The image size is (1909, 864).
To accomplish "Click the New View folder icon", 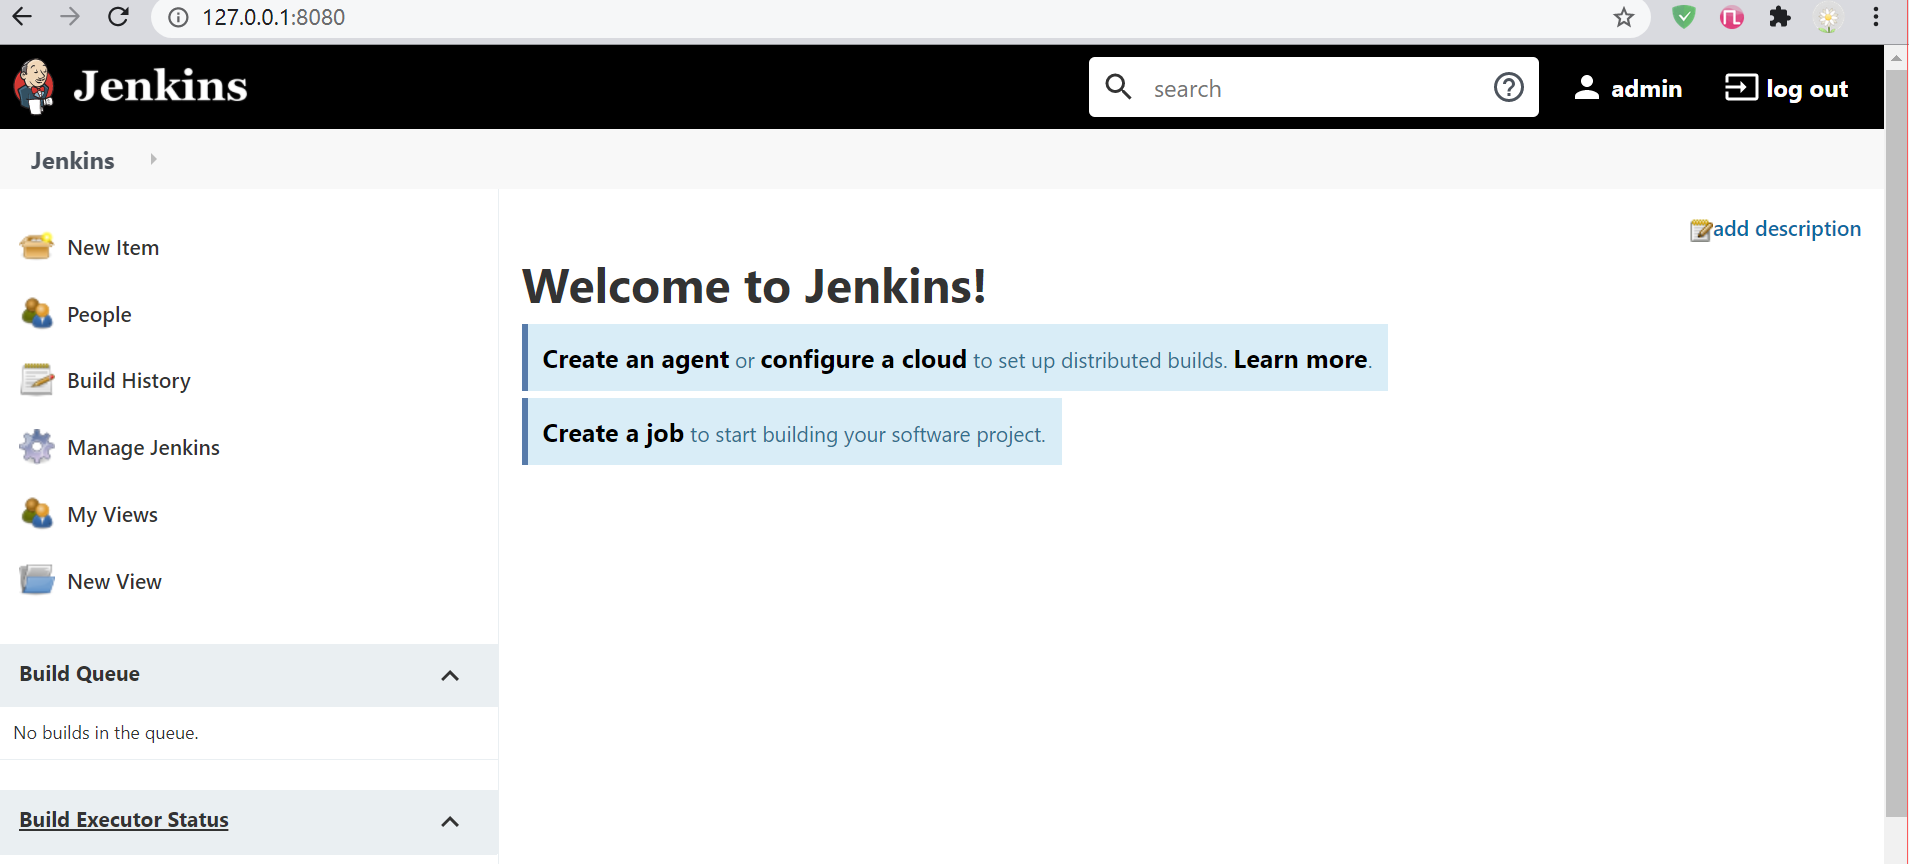I will coord(37,580).
